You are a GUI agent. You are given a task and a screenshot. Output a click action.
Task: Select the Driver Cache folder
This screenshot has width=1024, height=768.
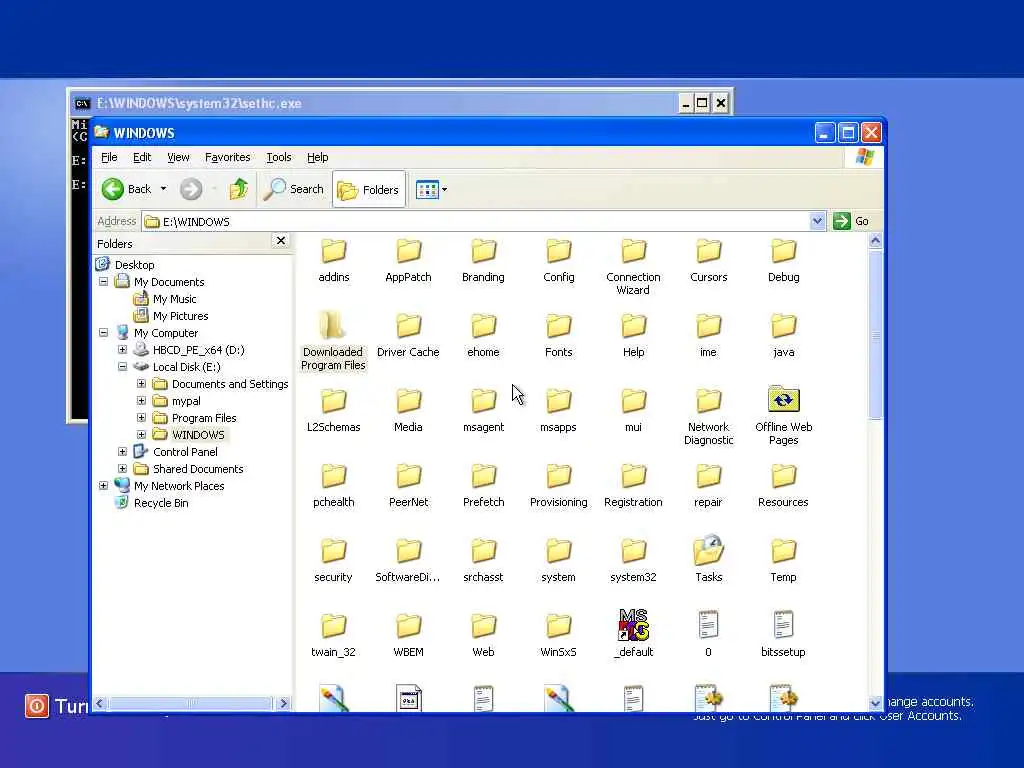[x=408, y=335]
